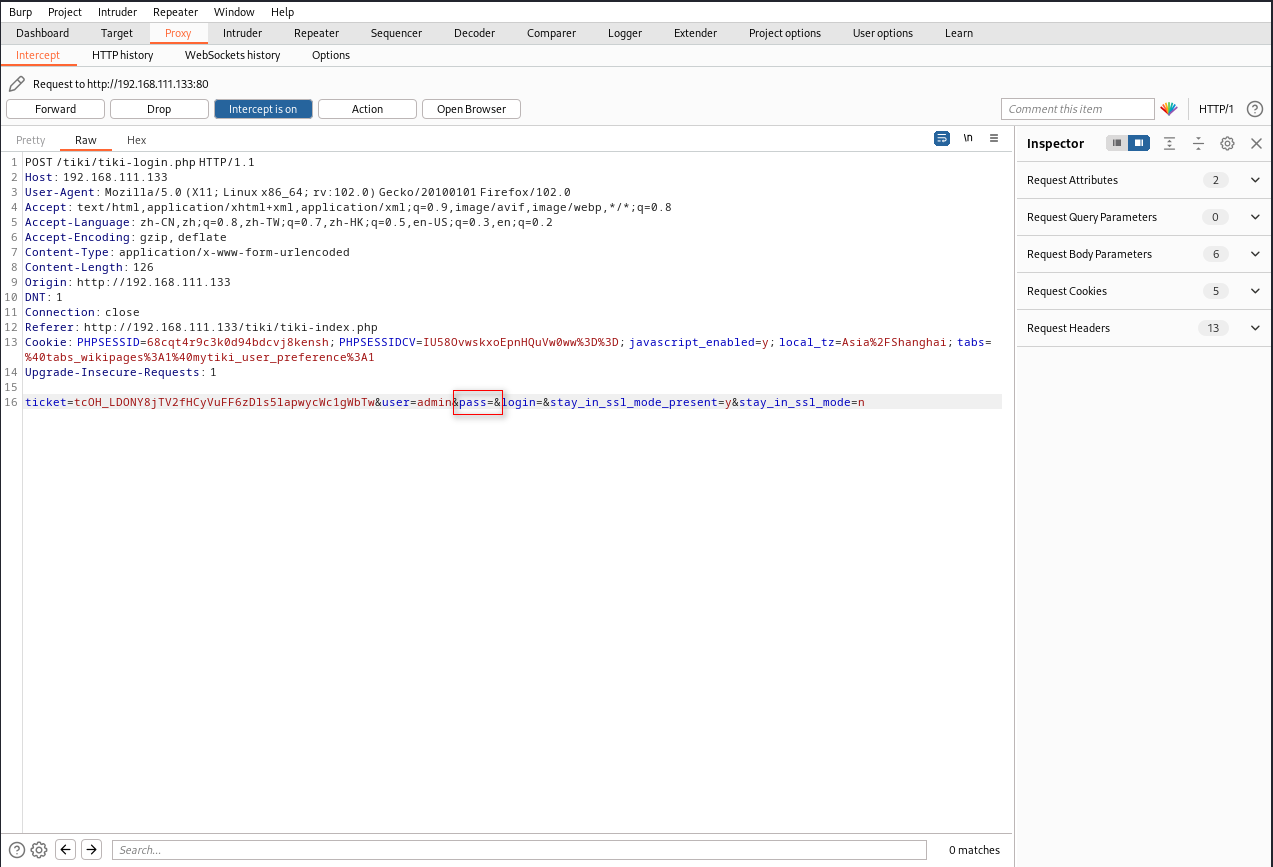1273x867 pixels.
Task: Open the highlight color picker icon
Action: point(1169,109)
